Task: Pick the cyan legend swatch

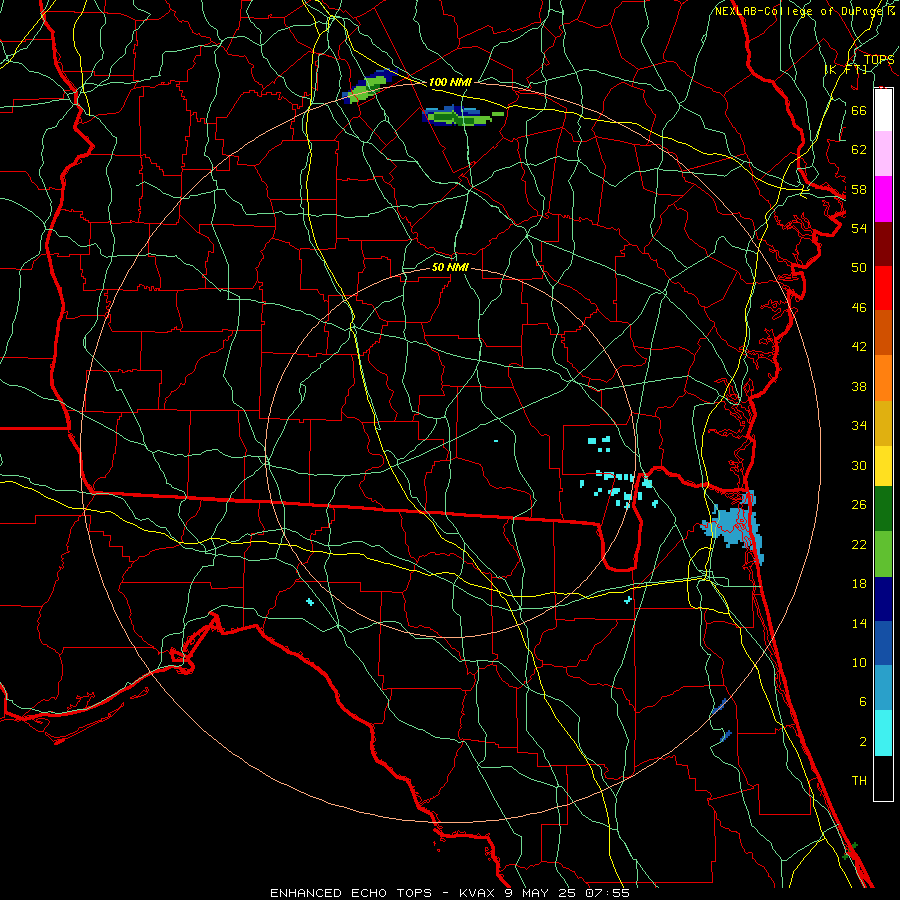Action: point(883,733)
